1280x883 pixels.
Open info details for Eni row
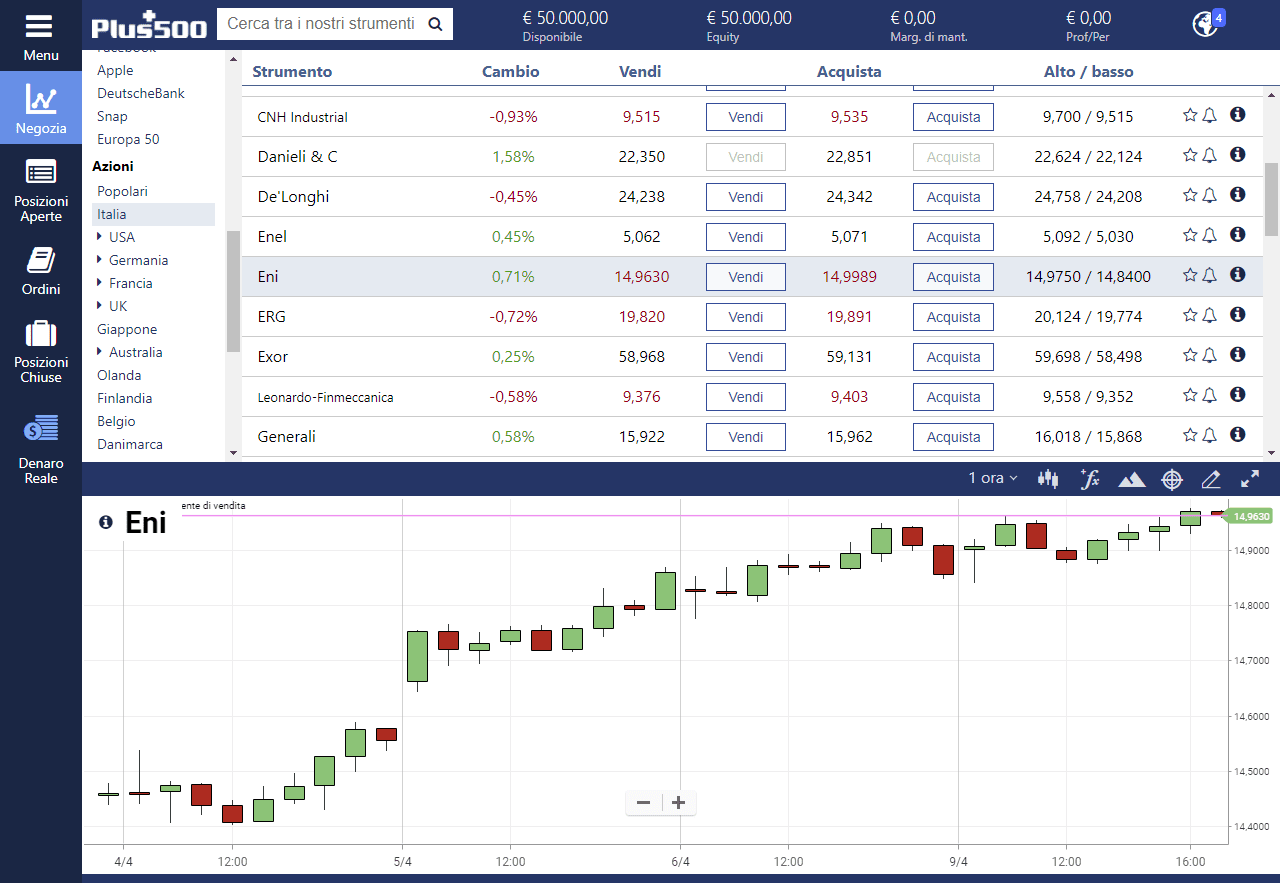[1237, 274]
